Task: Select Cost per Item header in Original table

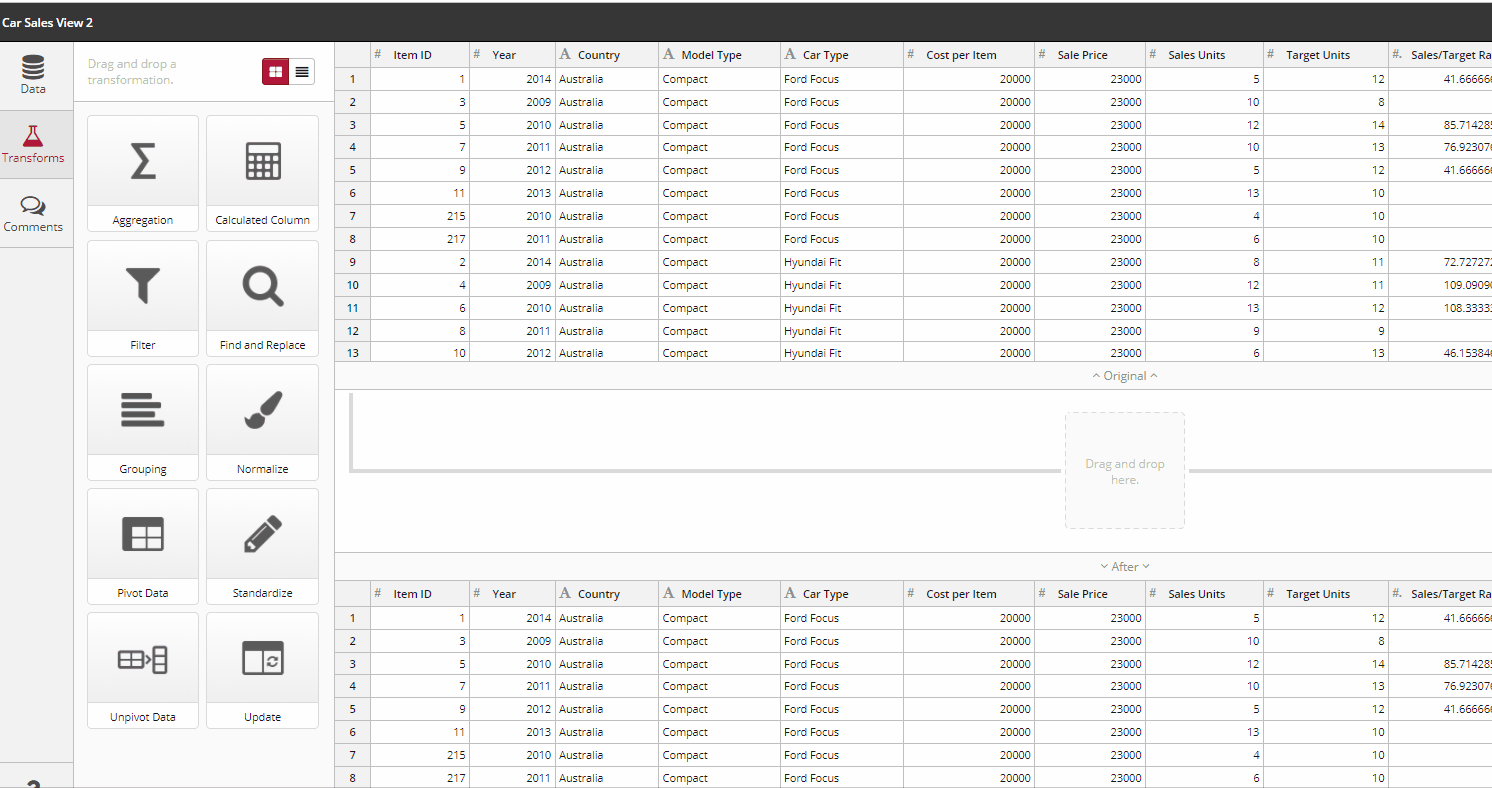Action: tap(969, 55)
